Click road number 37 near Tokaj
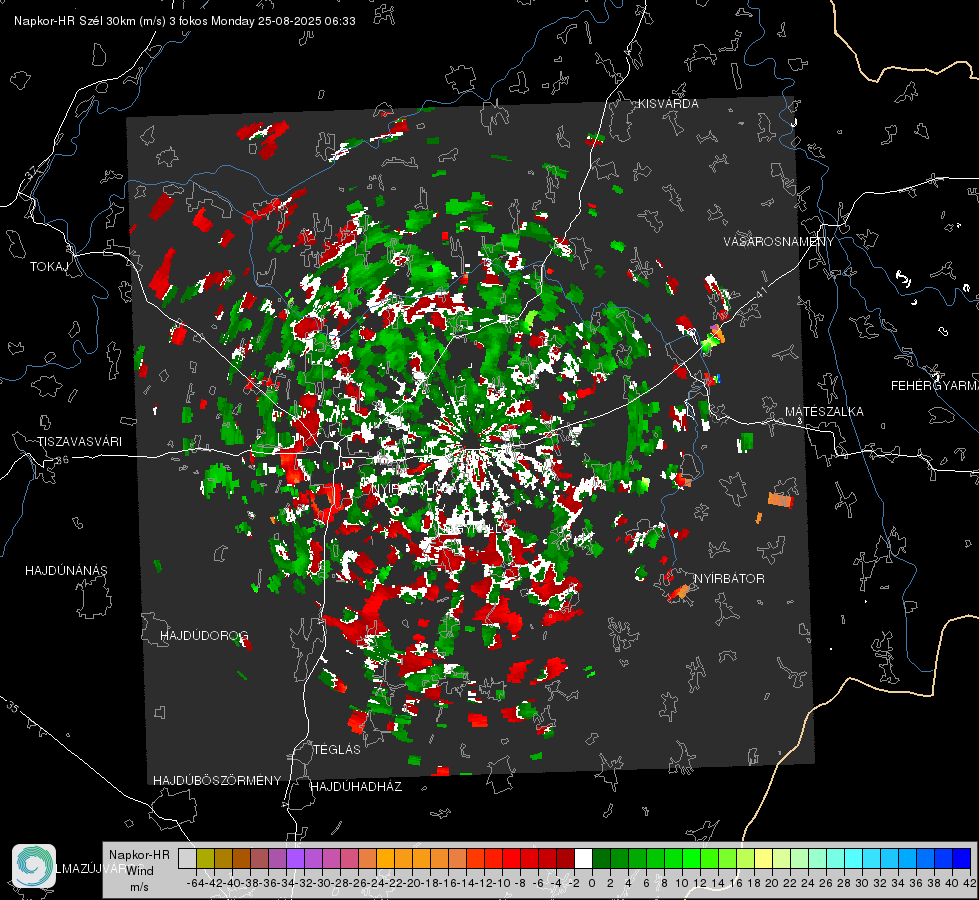 [x=31, y=171]
